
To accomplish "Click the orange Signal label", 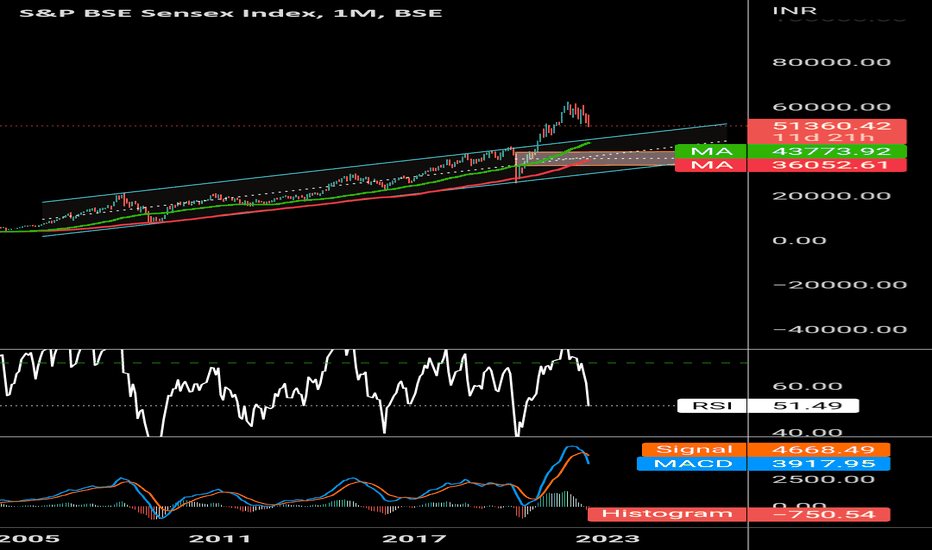I will (694, 450).
